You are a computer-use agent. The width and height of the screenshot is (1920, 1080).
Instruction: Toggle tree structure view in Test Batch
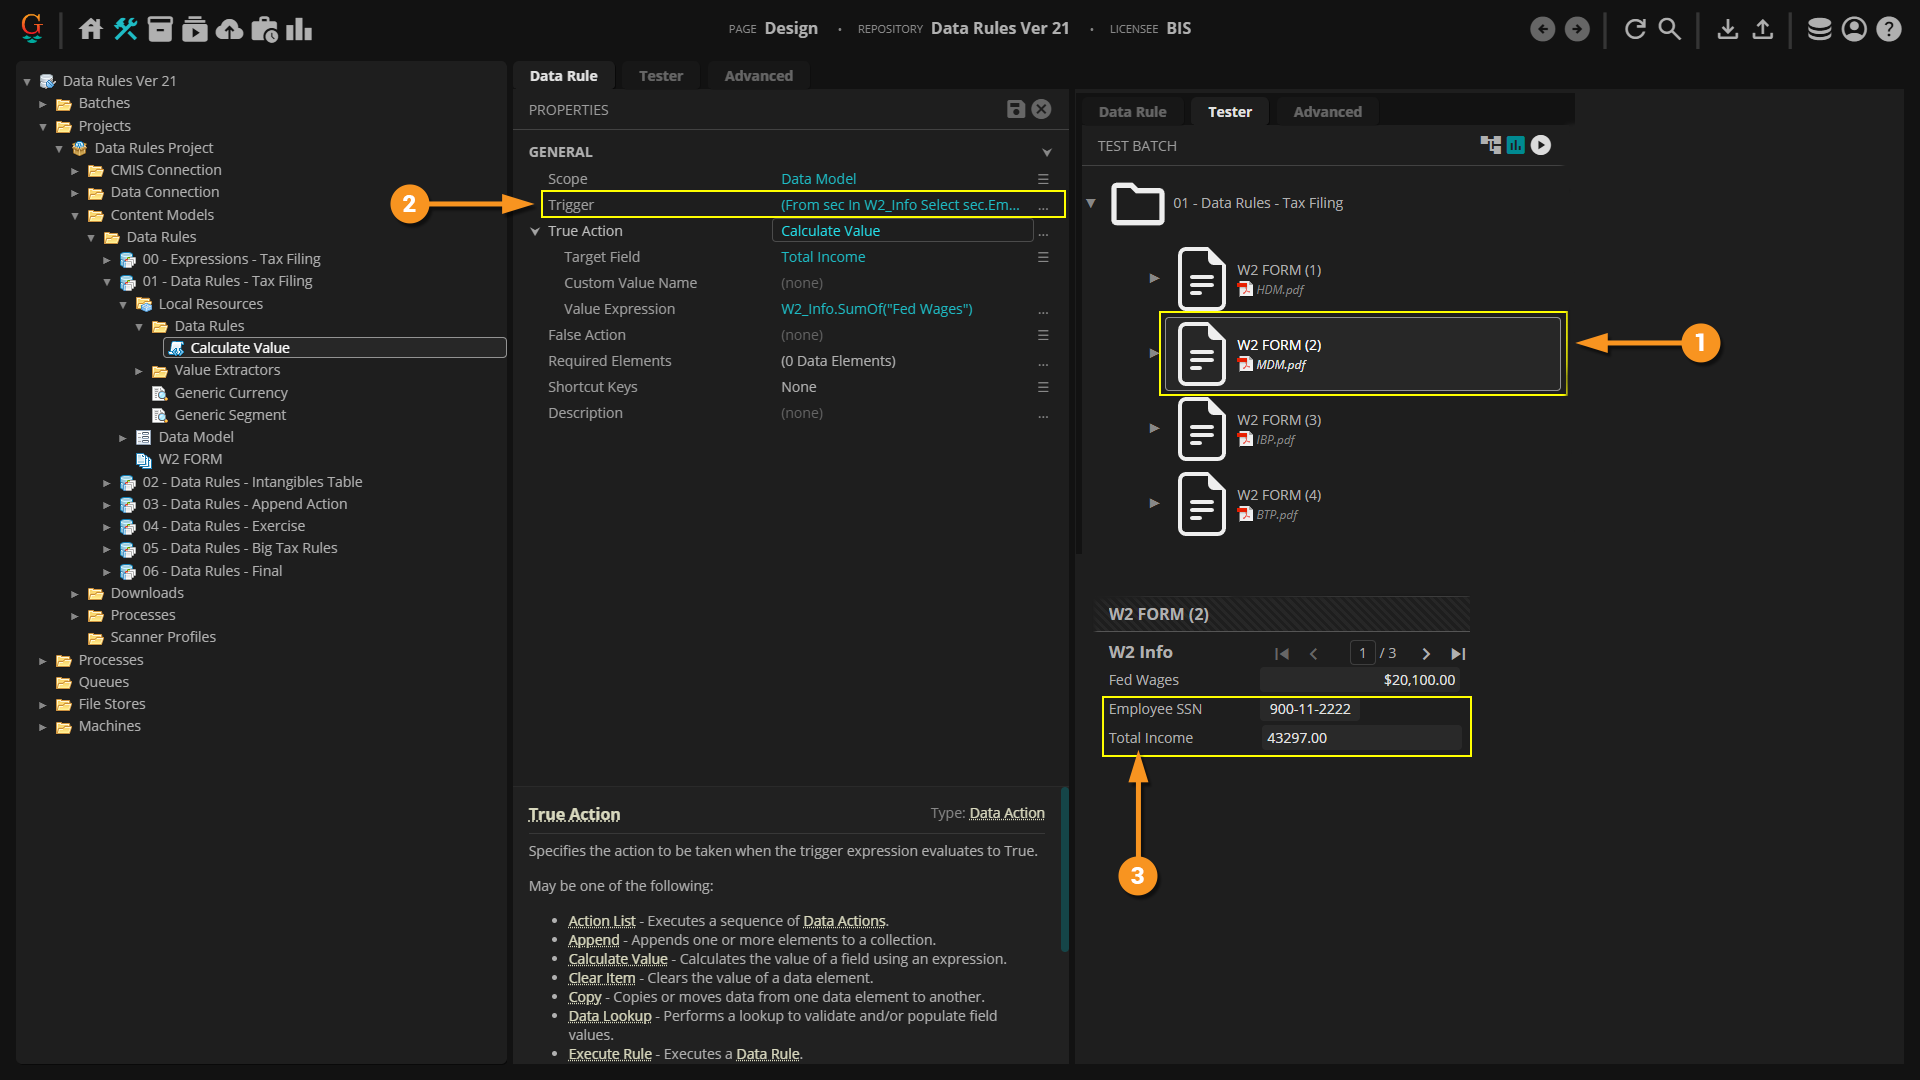click(1490, 145)
